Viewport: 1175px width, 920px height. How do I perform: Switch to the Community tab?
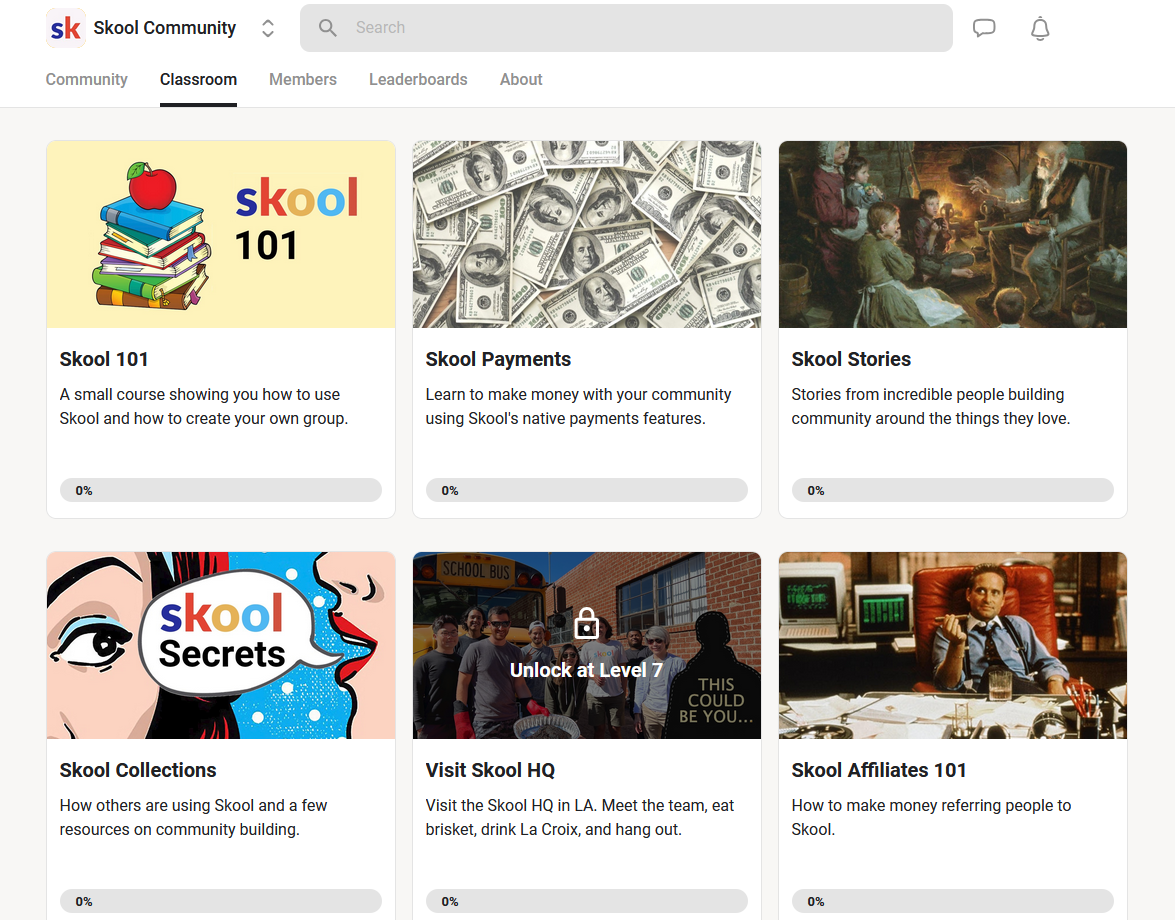pyautogui.click(x=87, y=80)
